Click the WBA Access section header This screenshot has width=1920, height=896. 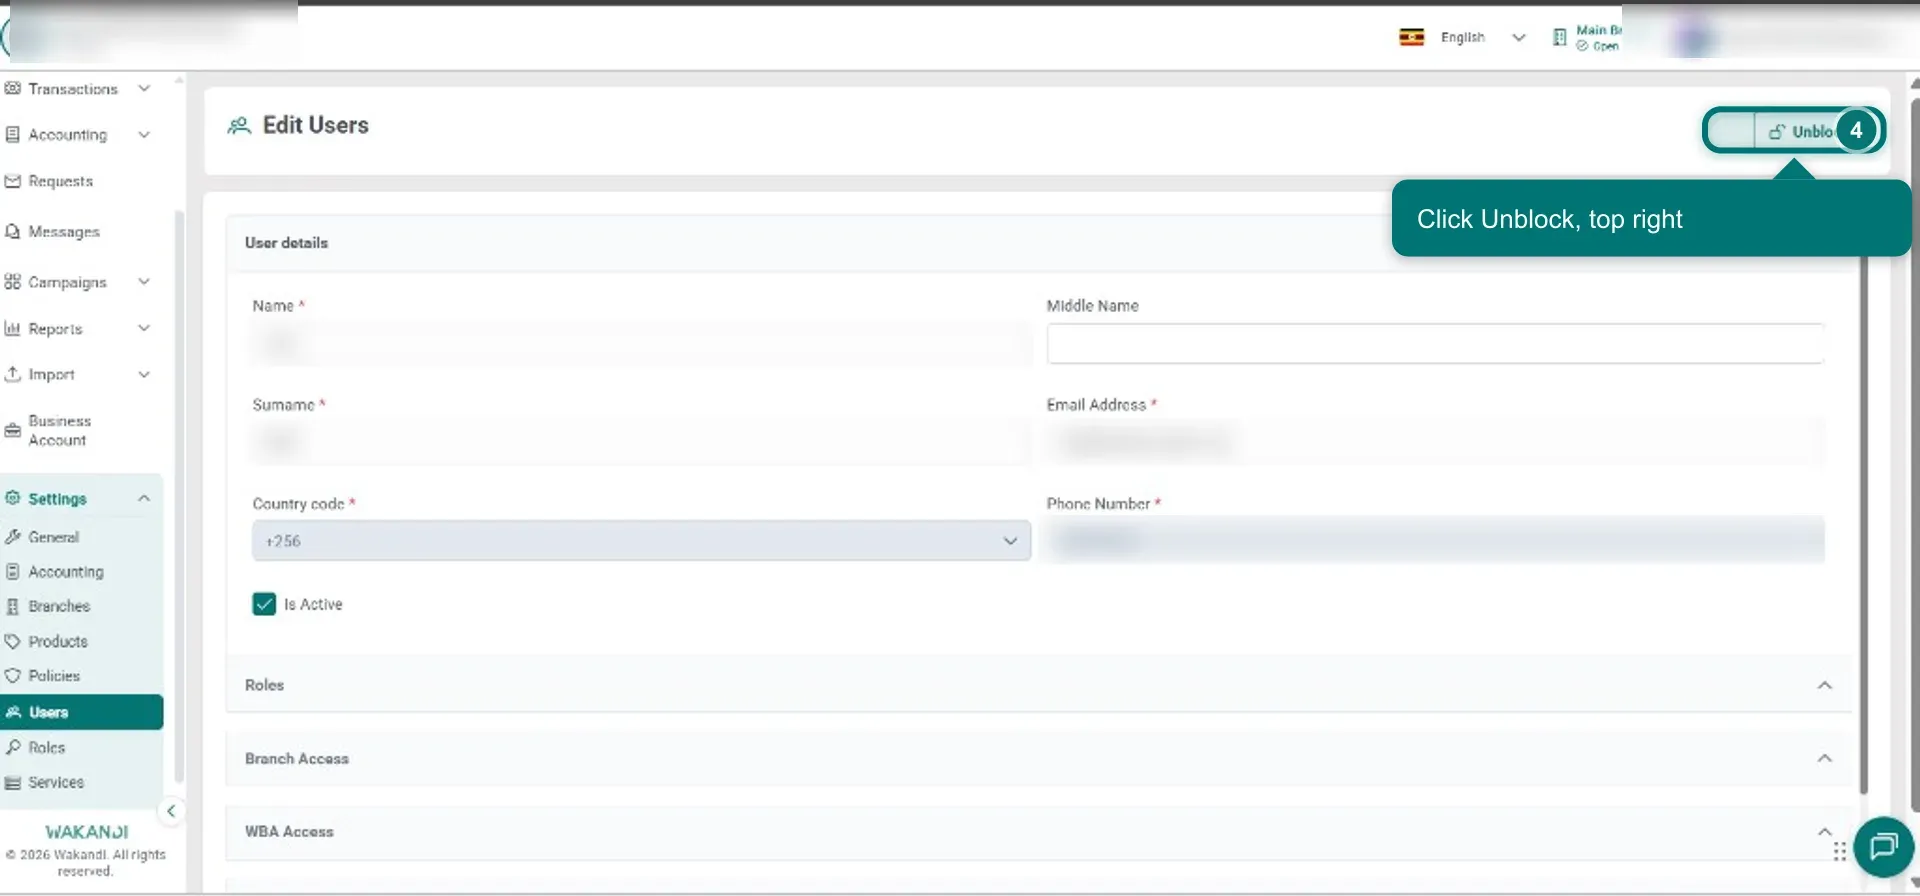tap(1038, 831)
